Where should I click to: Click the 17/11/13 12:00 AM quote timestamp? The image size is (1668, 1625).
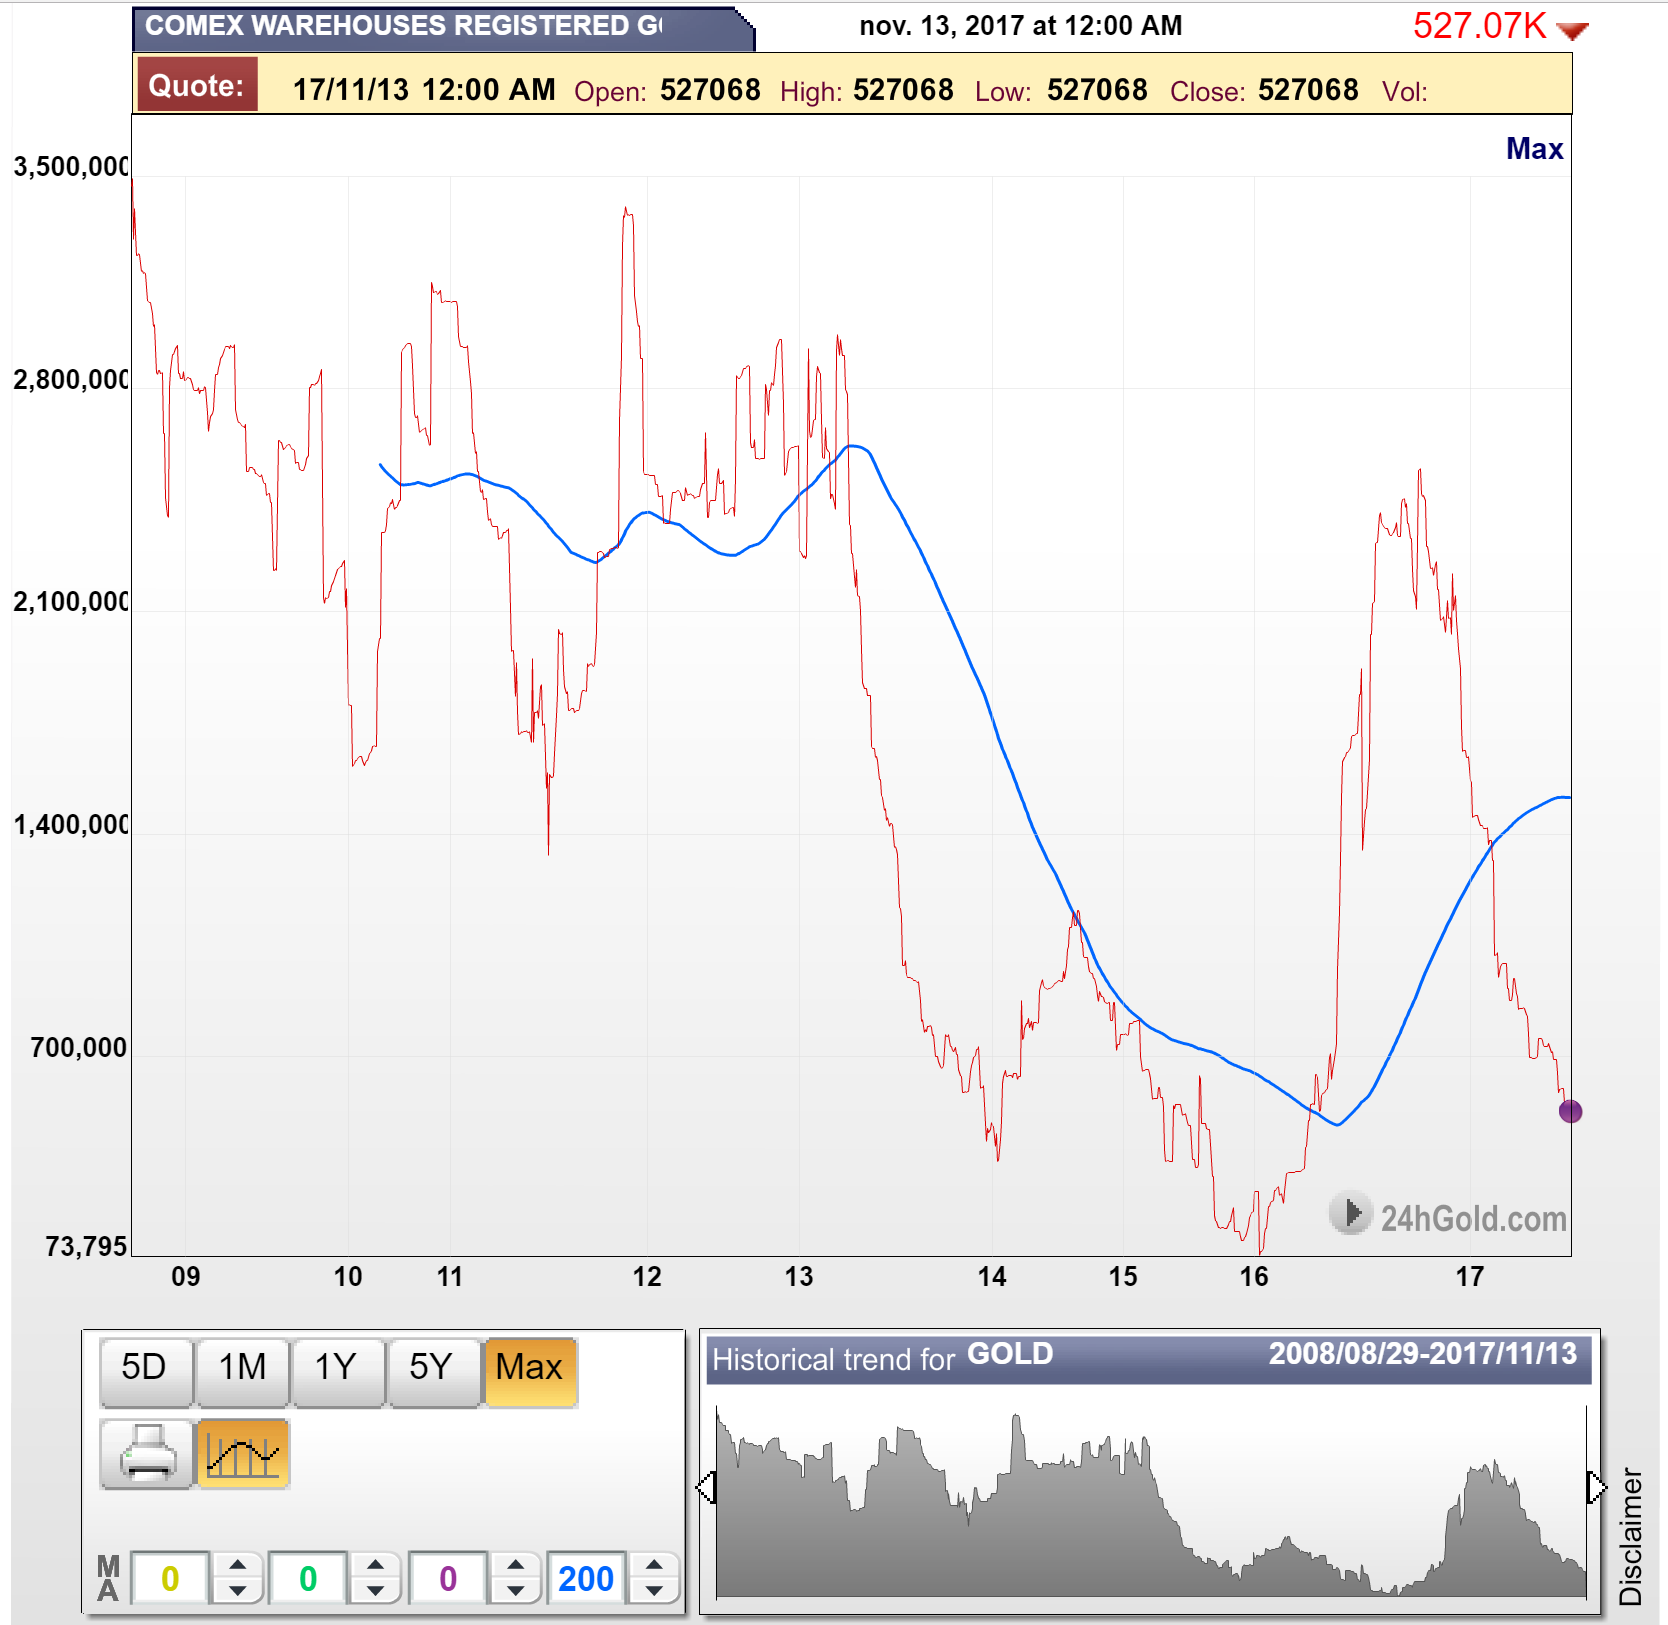[424, 90]
